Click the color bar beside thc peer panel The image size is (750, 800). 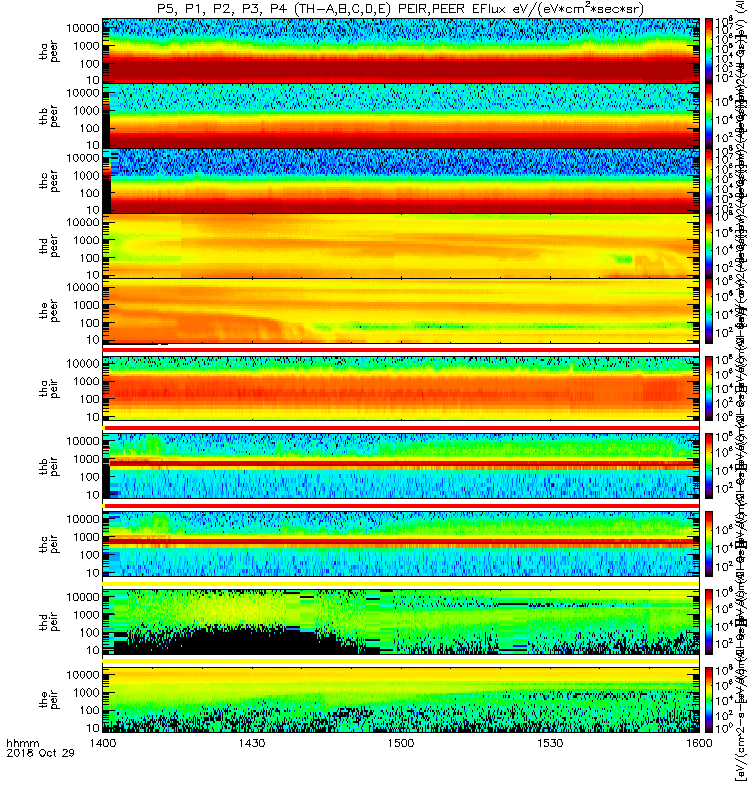coord(709,181)
